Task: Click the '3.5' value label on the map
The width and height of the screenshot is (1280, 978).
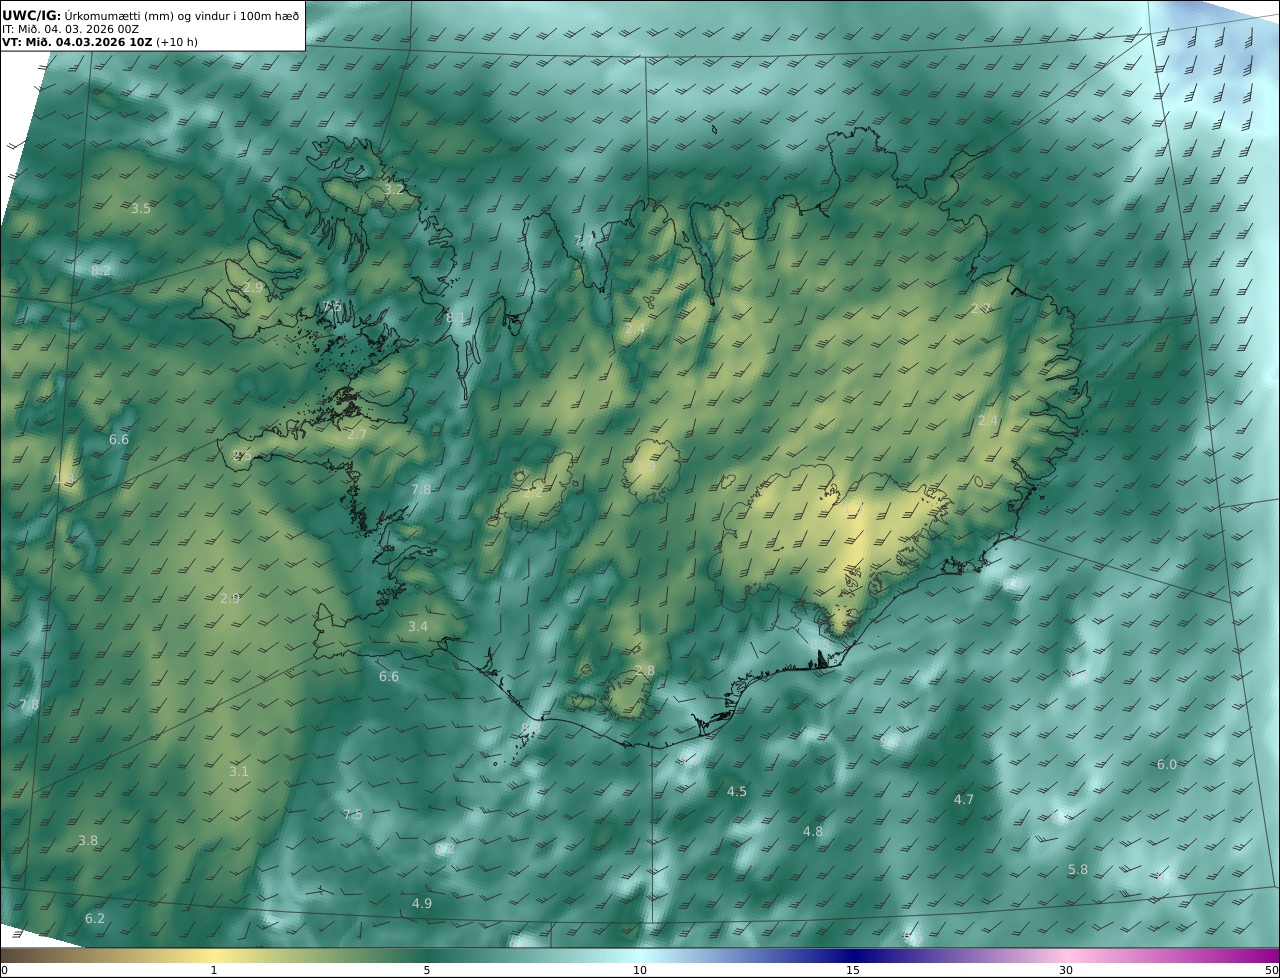Action: pyautogui.click(x=141, y=209)
